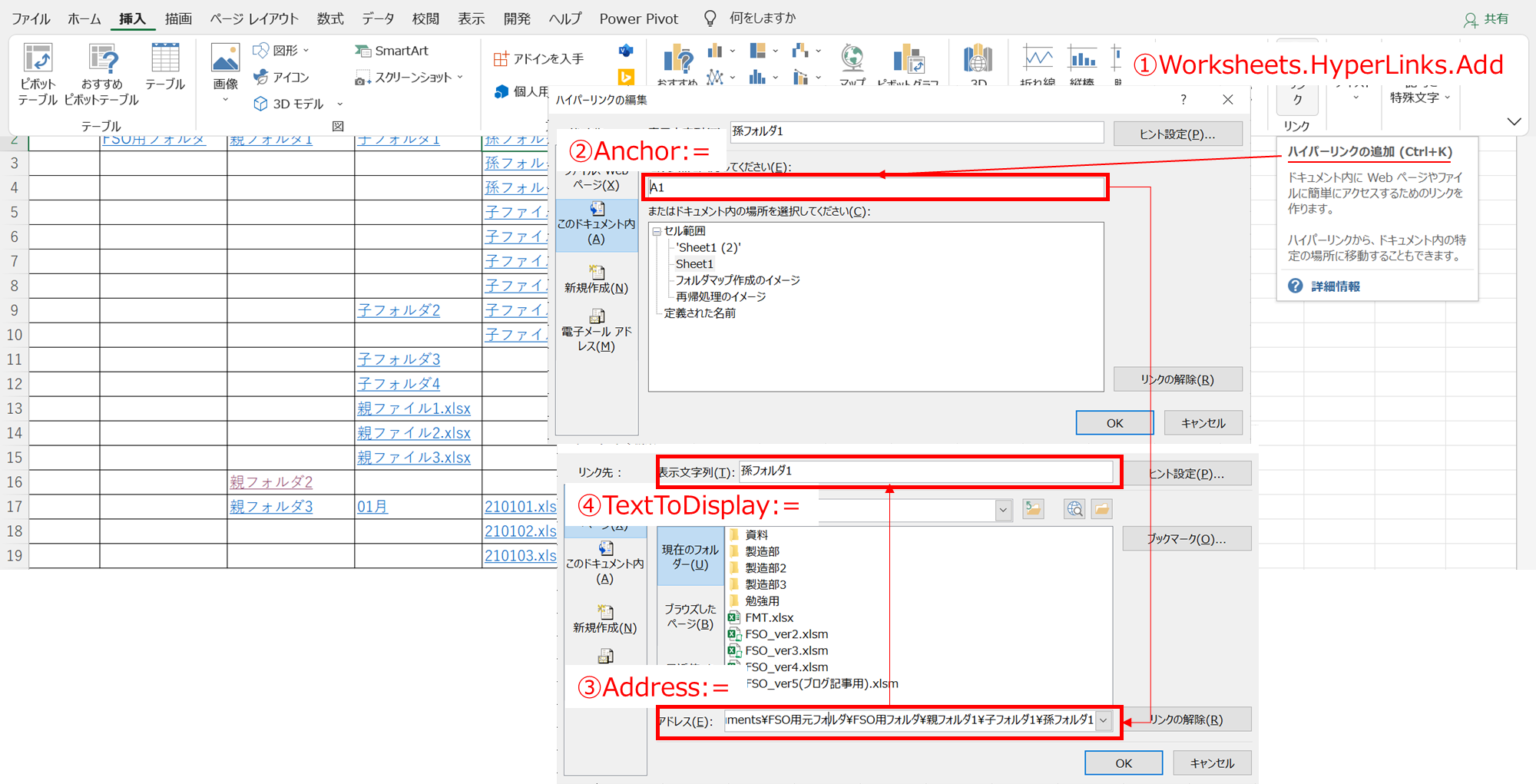Image resolution: width=1536 pixels, height=784 pixels.
Task: Open the 詳細情報 link in the tooltip
Action: [1334, 286]
